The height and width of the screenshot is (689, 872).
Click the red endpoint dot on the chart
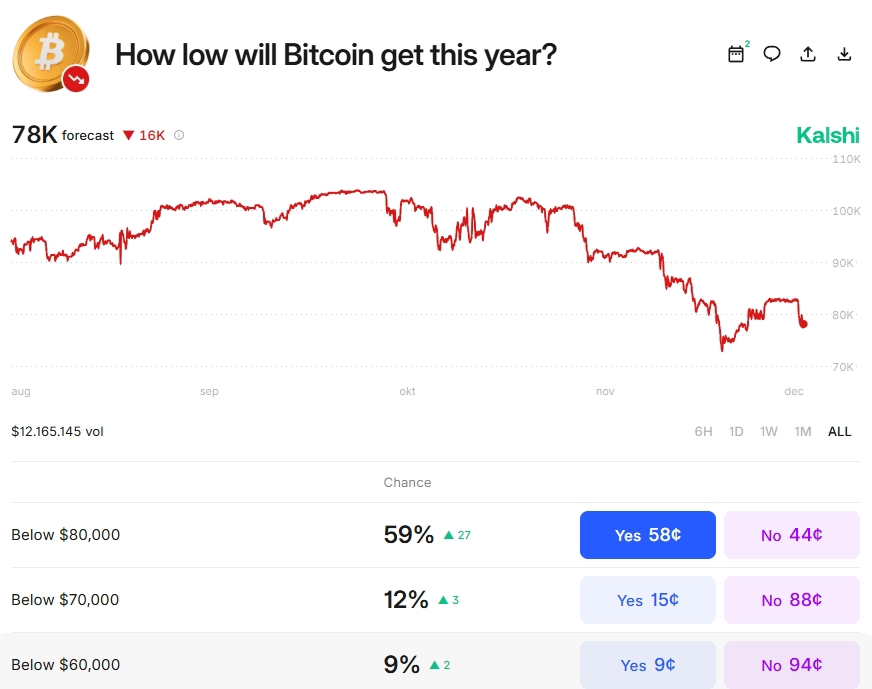(803, 323)
